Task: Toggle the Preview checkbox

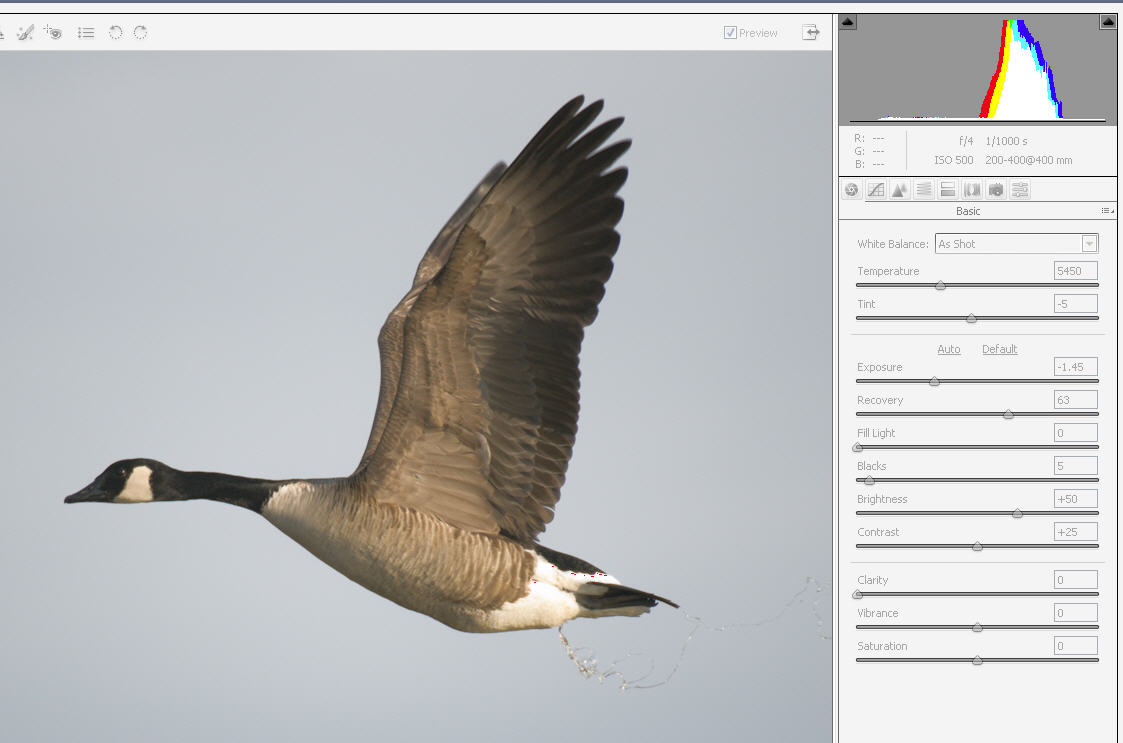Action: pyautogui.click(x=730, y=33)
